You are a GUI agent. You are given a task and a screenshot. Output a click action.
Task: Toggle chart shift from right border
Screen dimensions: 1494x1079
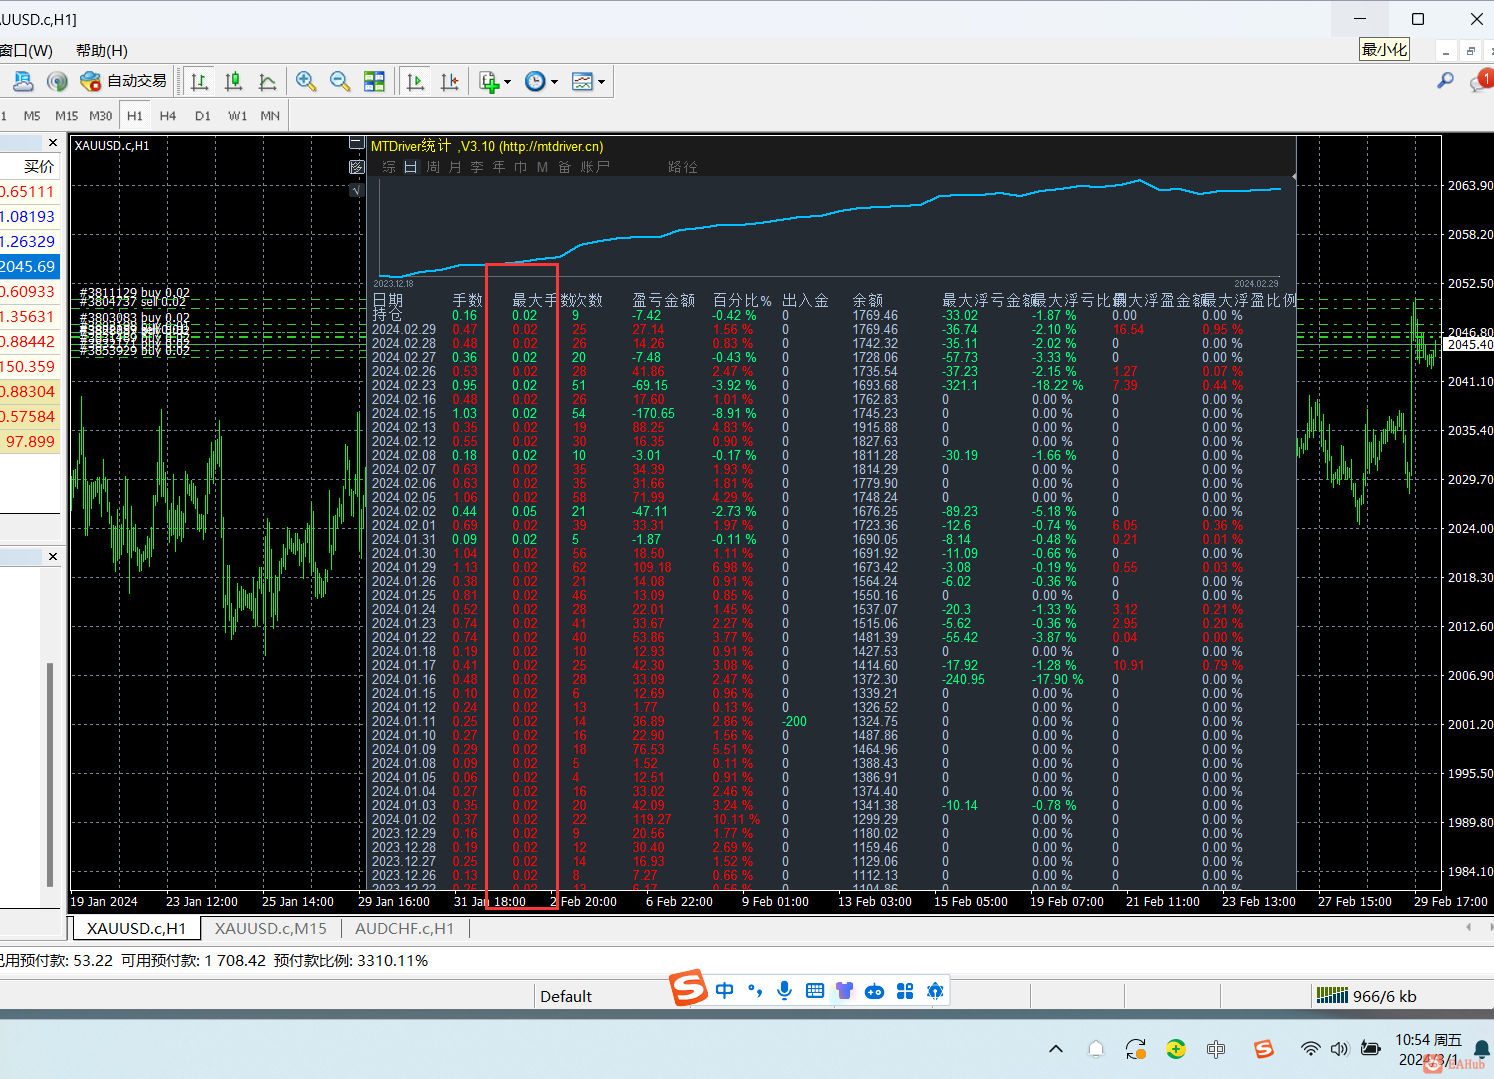pyautogui.click(x=449, y=81)
